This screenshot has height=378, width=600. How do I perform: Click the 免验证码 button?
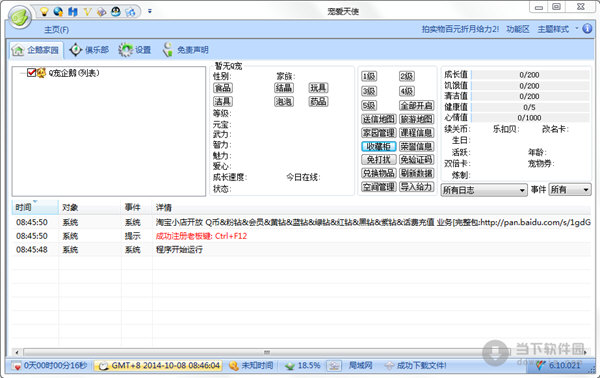click(x=417, y=160)
